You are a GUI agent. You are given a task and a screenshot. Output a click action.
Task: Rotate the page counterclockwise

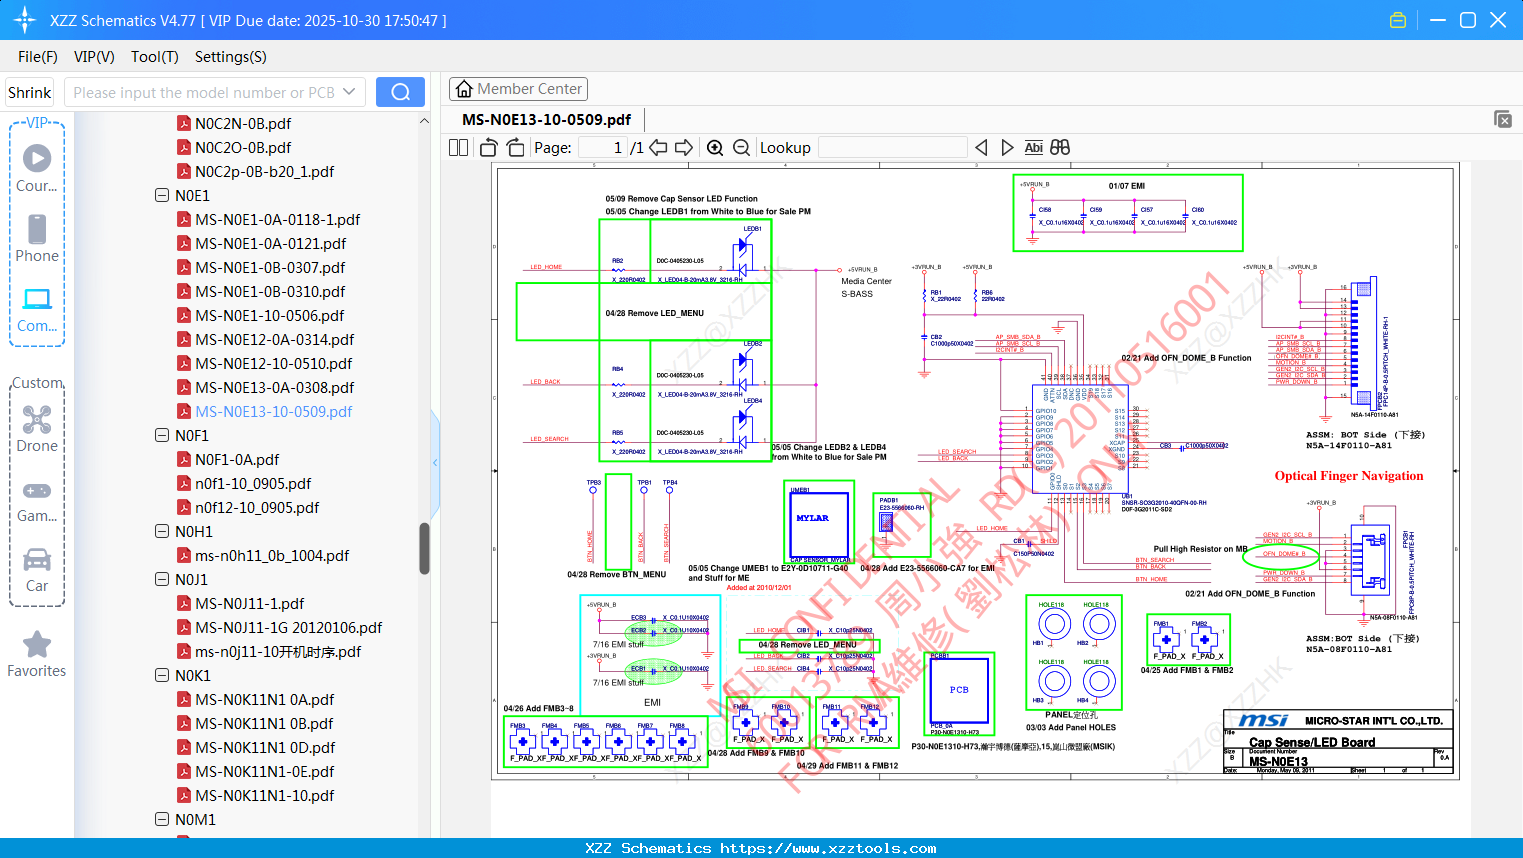pyautogui.click(x=489, y=148)
